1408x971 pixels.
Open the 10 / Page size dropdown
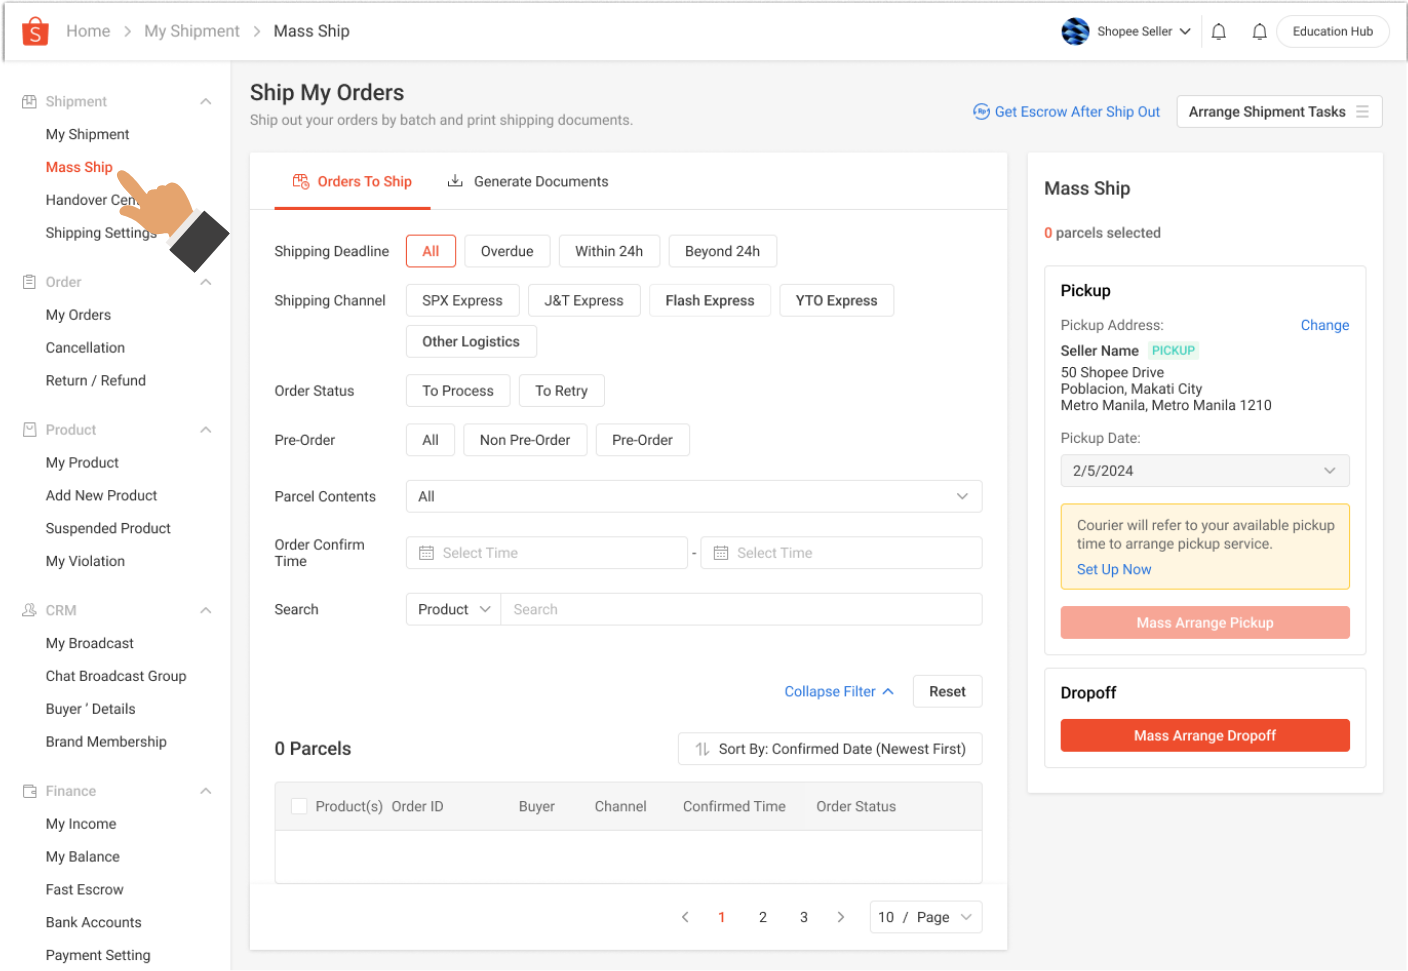tap(925, 917)
